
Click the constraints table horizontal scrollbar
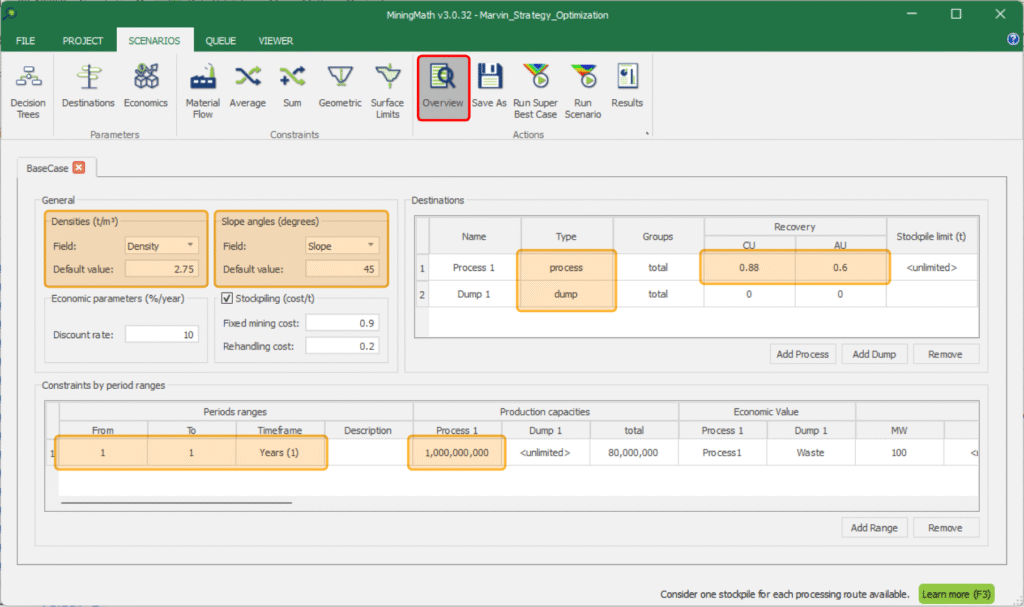(x=176, y=502)
